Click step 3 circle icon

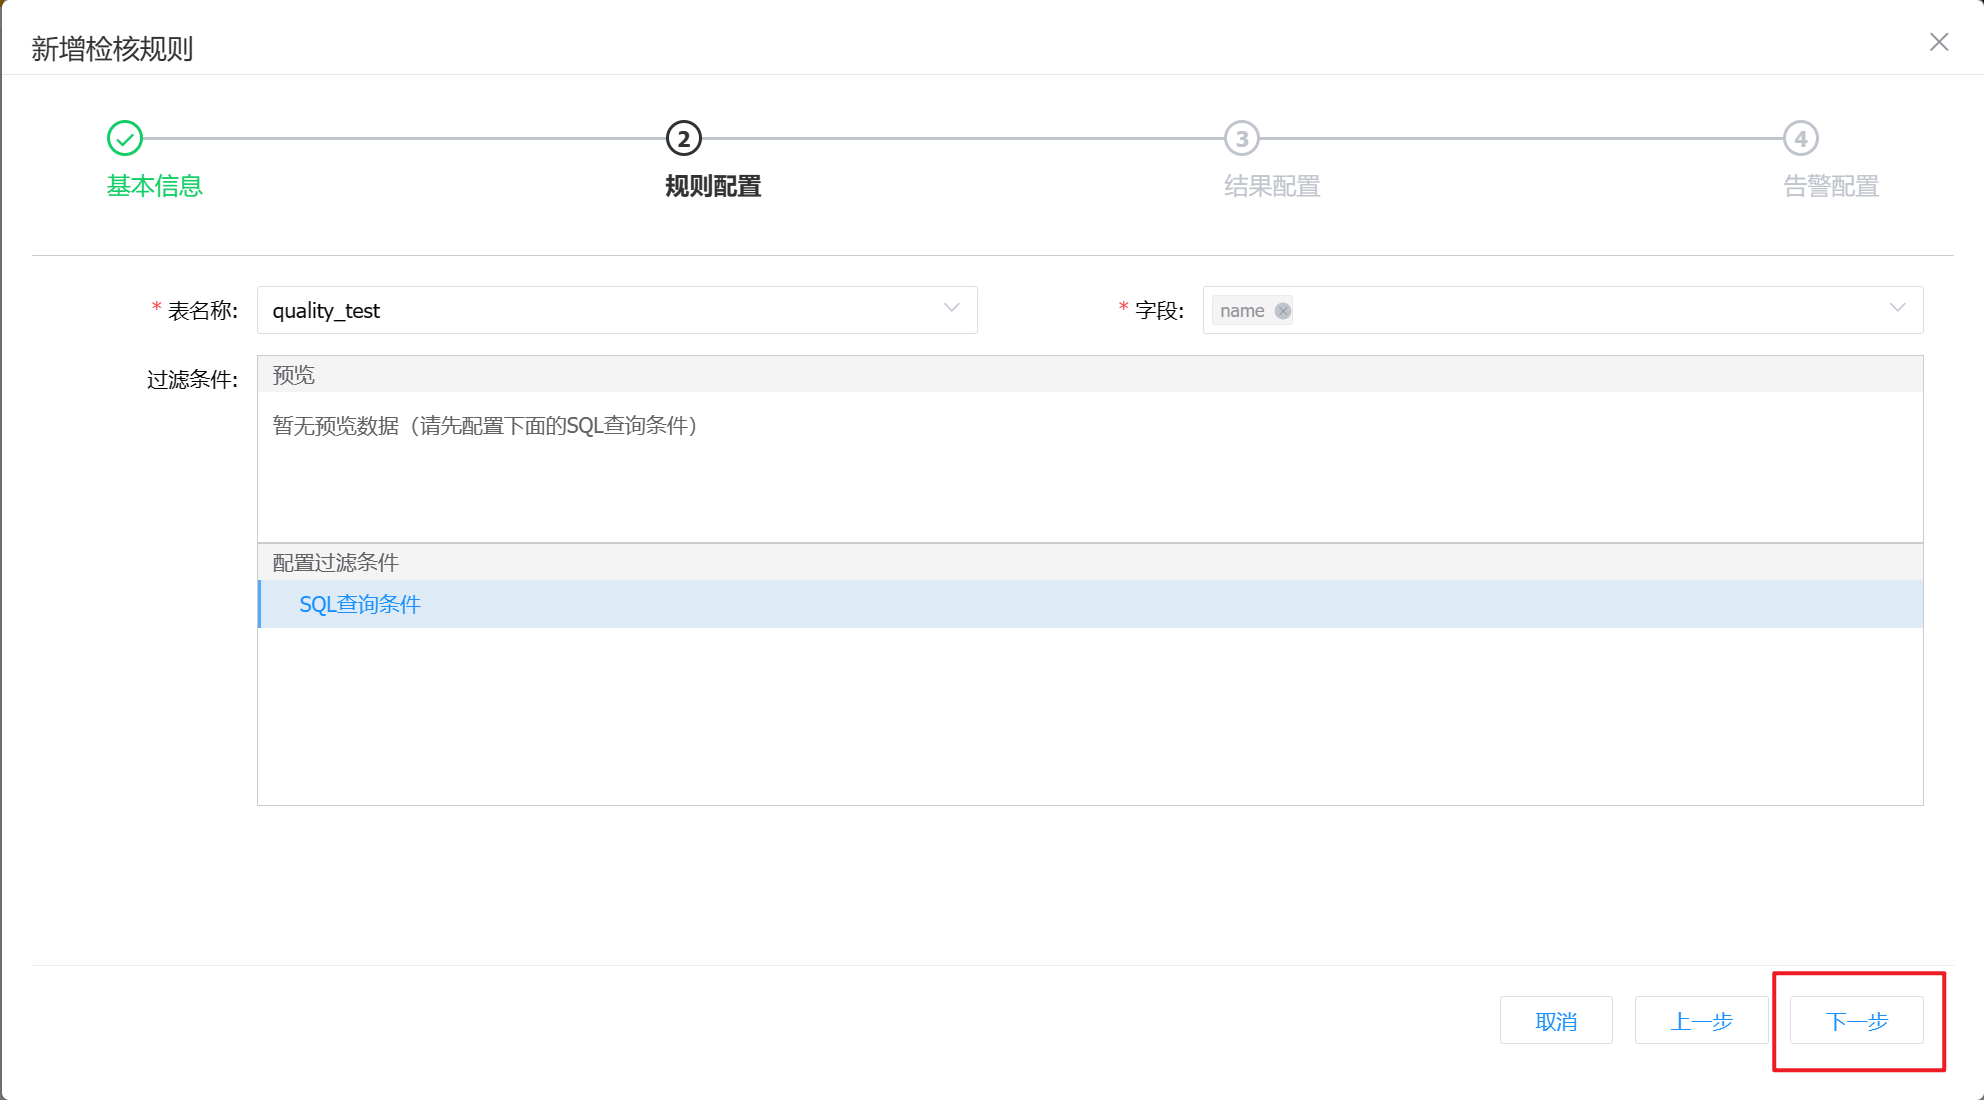pos(1242,139)
